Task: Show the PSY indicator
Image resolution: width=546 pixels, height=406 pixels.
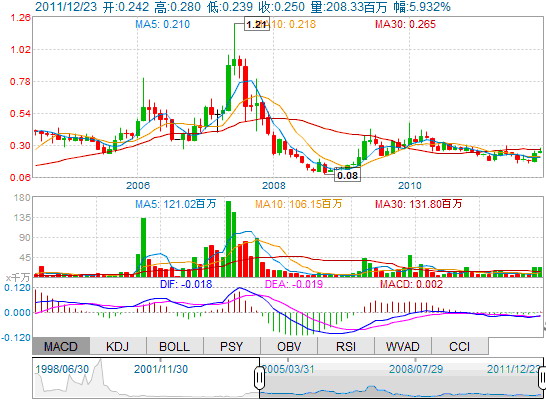Action: point(232,346)
